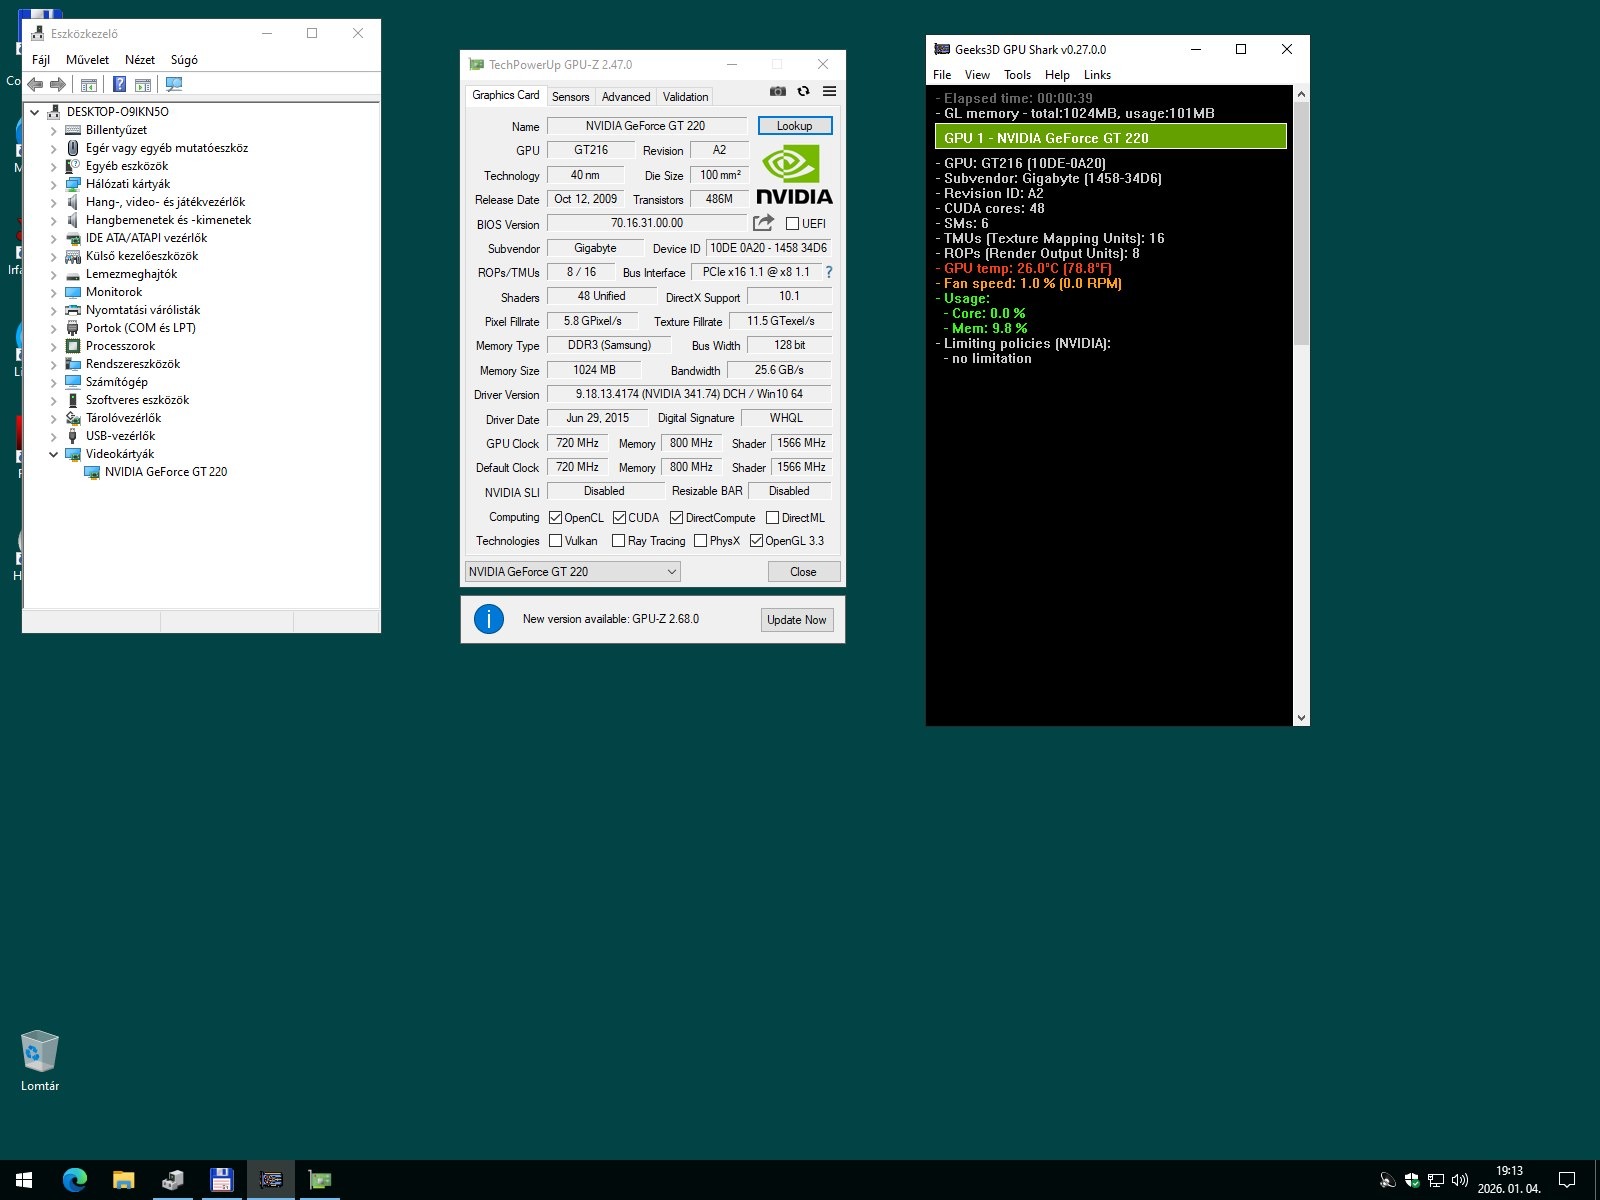
Task: Click the blue info icon in the update bar
Action: tap(489, 619)
